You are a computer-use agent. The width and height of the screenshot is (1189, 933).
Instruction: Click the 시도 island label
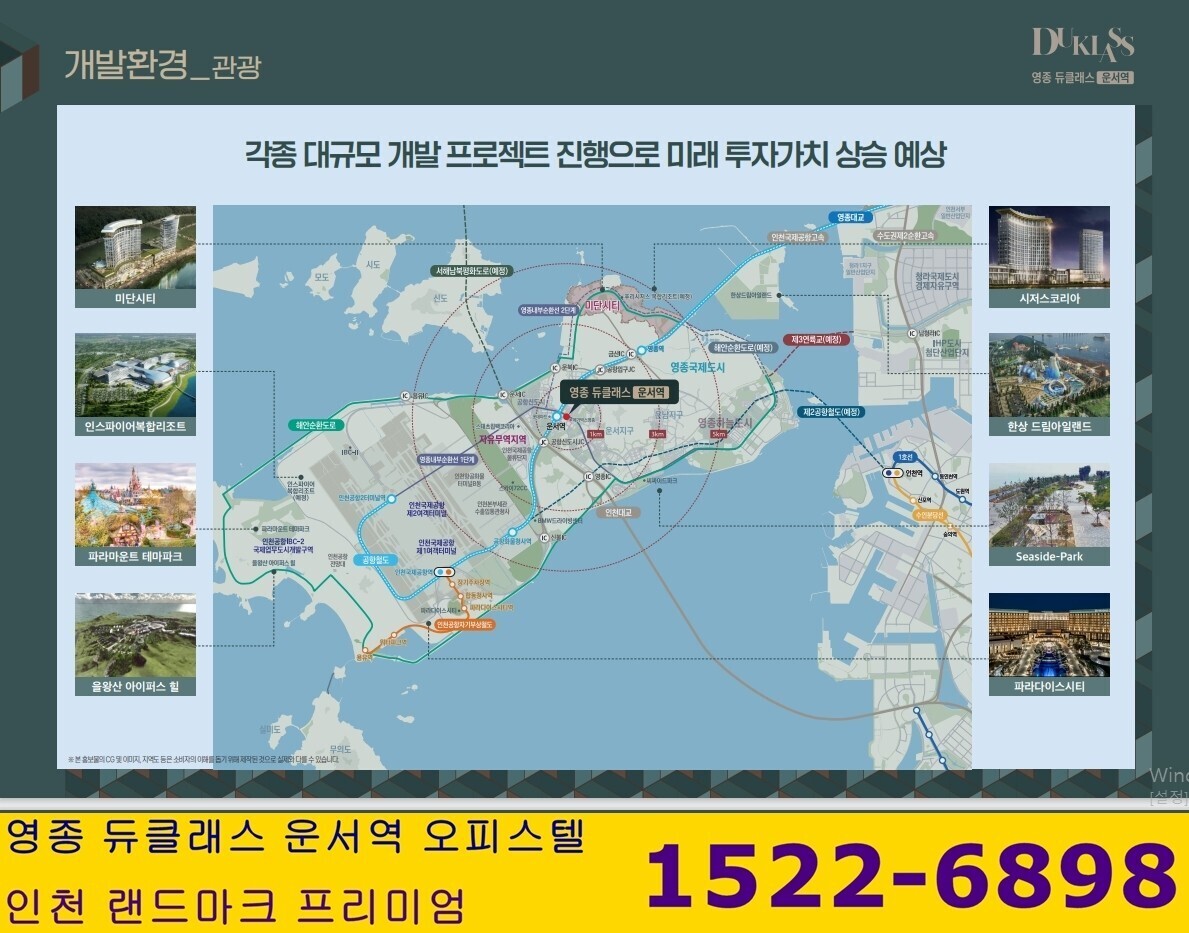(373, 265)
